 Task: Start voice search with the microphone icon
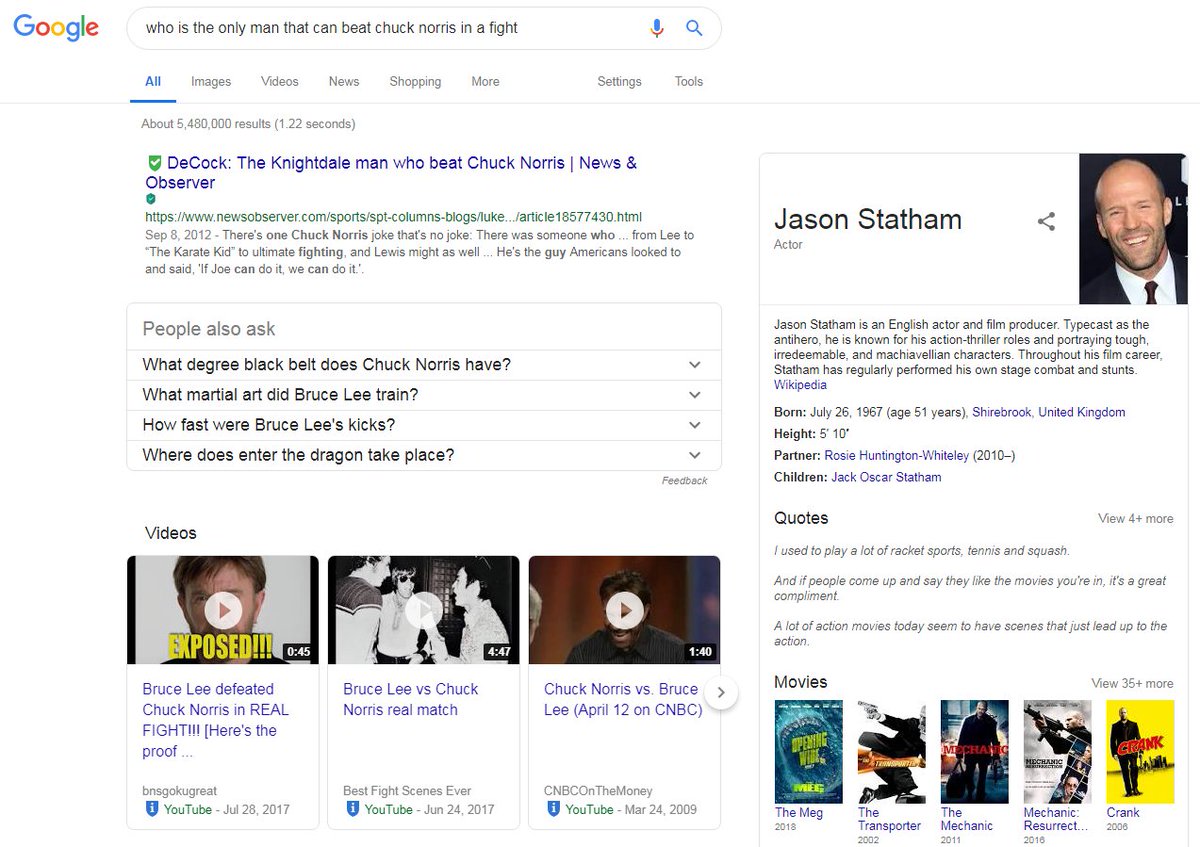coord(657,28)
